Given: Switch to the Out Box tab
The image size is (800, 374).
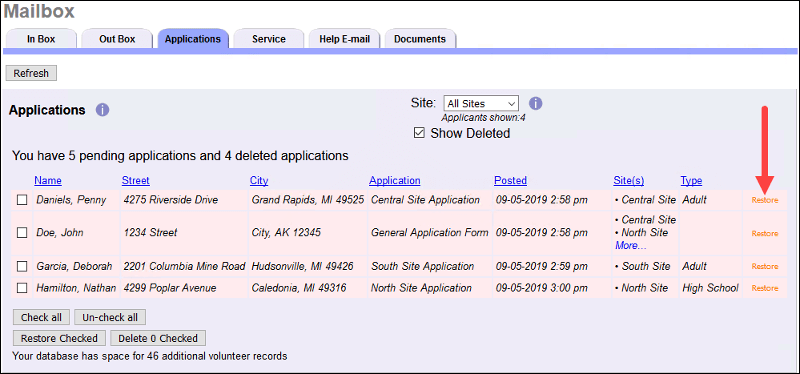Looking at the screenshot, I should (x=117, y=39).
